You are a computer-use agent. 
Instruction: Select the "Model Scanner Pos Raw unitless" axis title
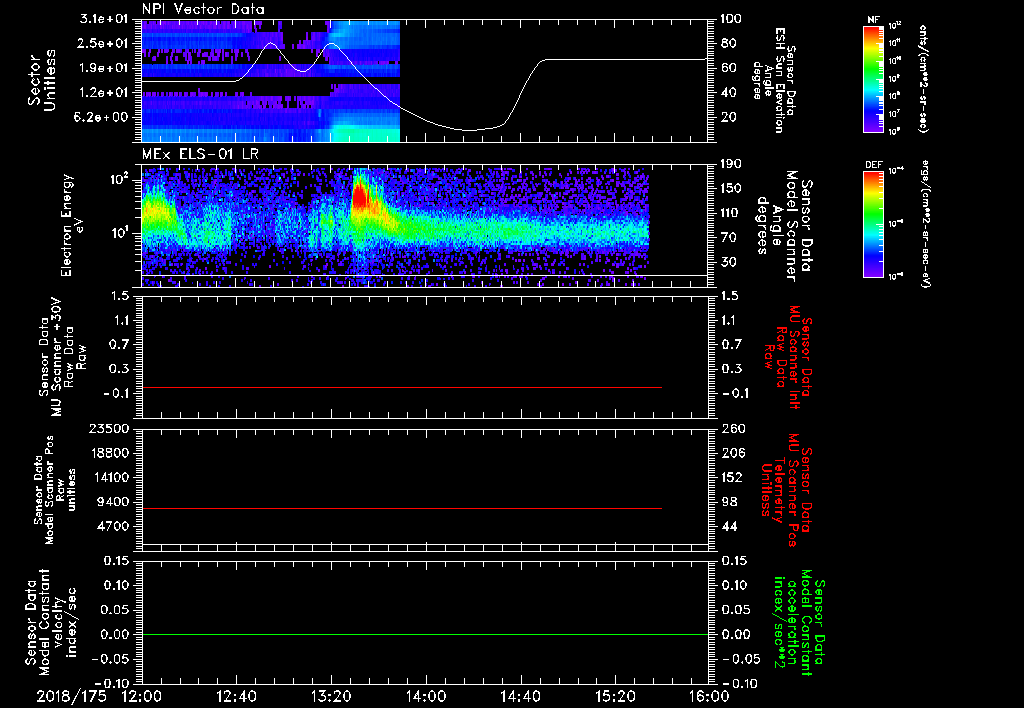pos(55,490)
